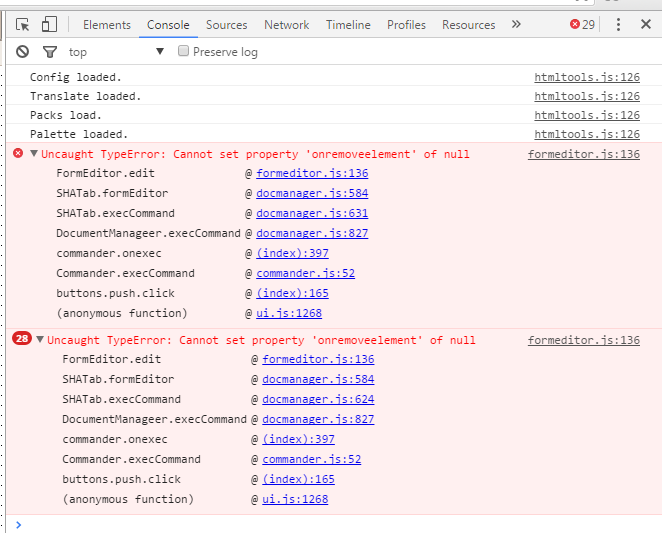Open htmltools.js:126 link for Palette loaded
This screenshot has width=662, height=533.
pyautogui.click(x=587, y=134)
